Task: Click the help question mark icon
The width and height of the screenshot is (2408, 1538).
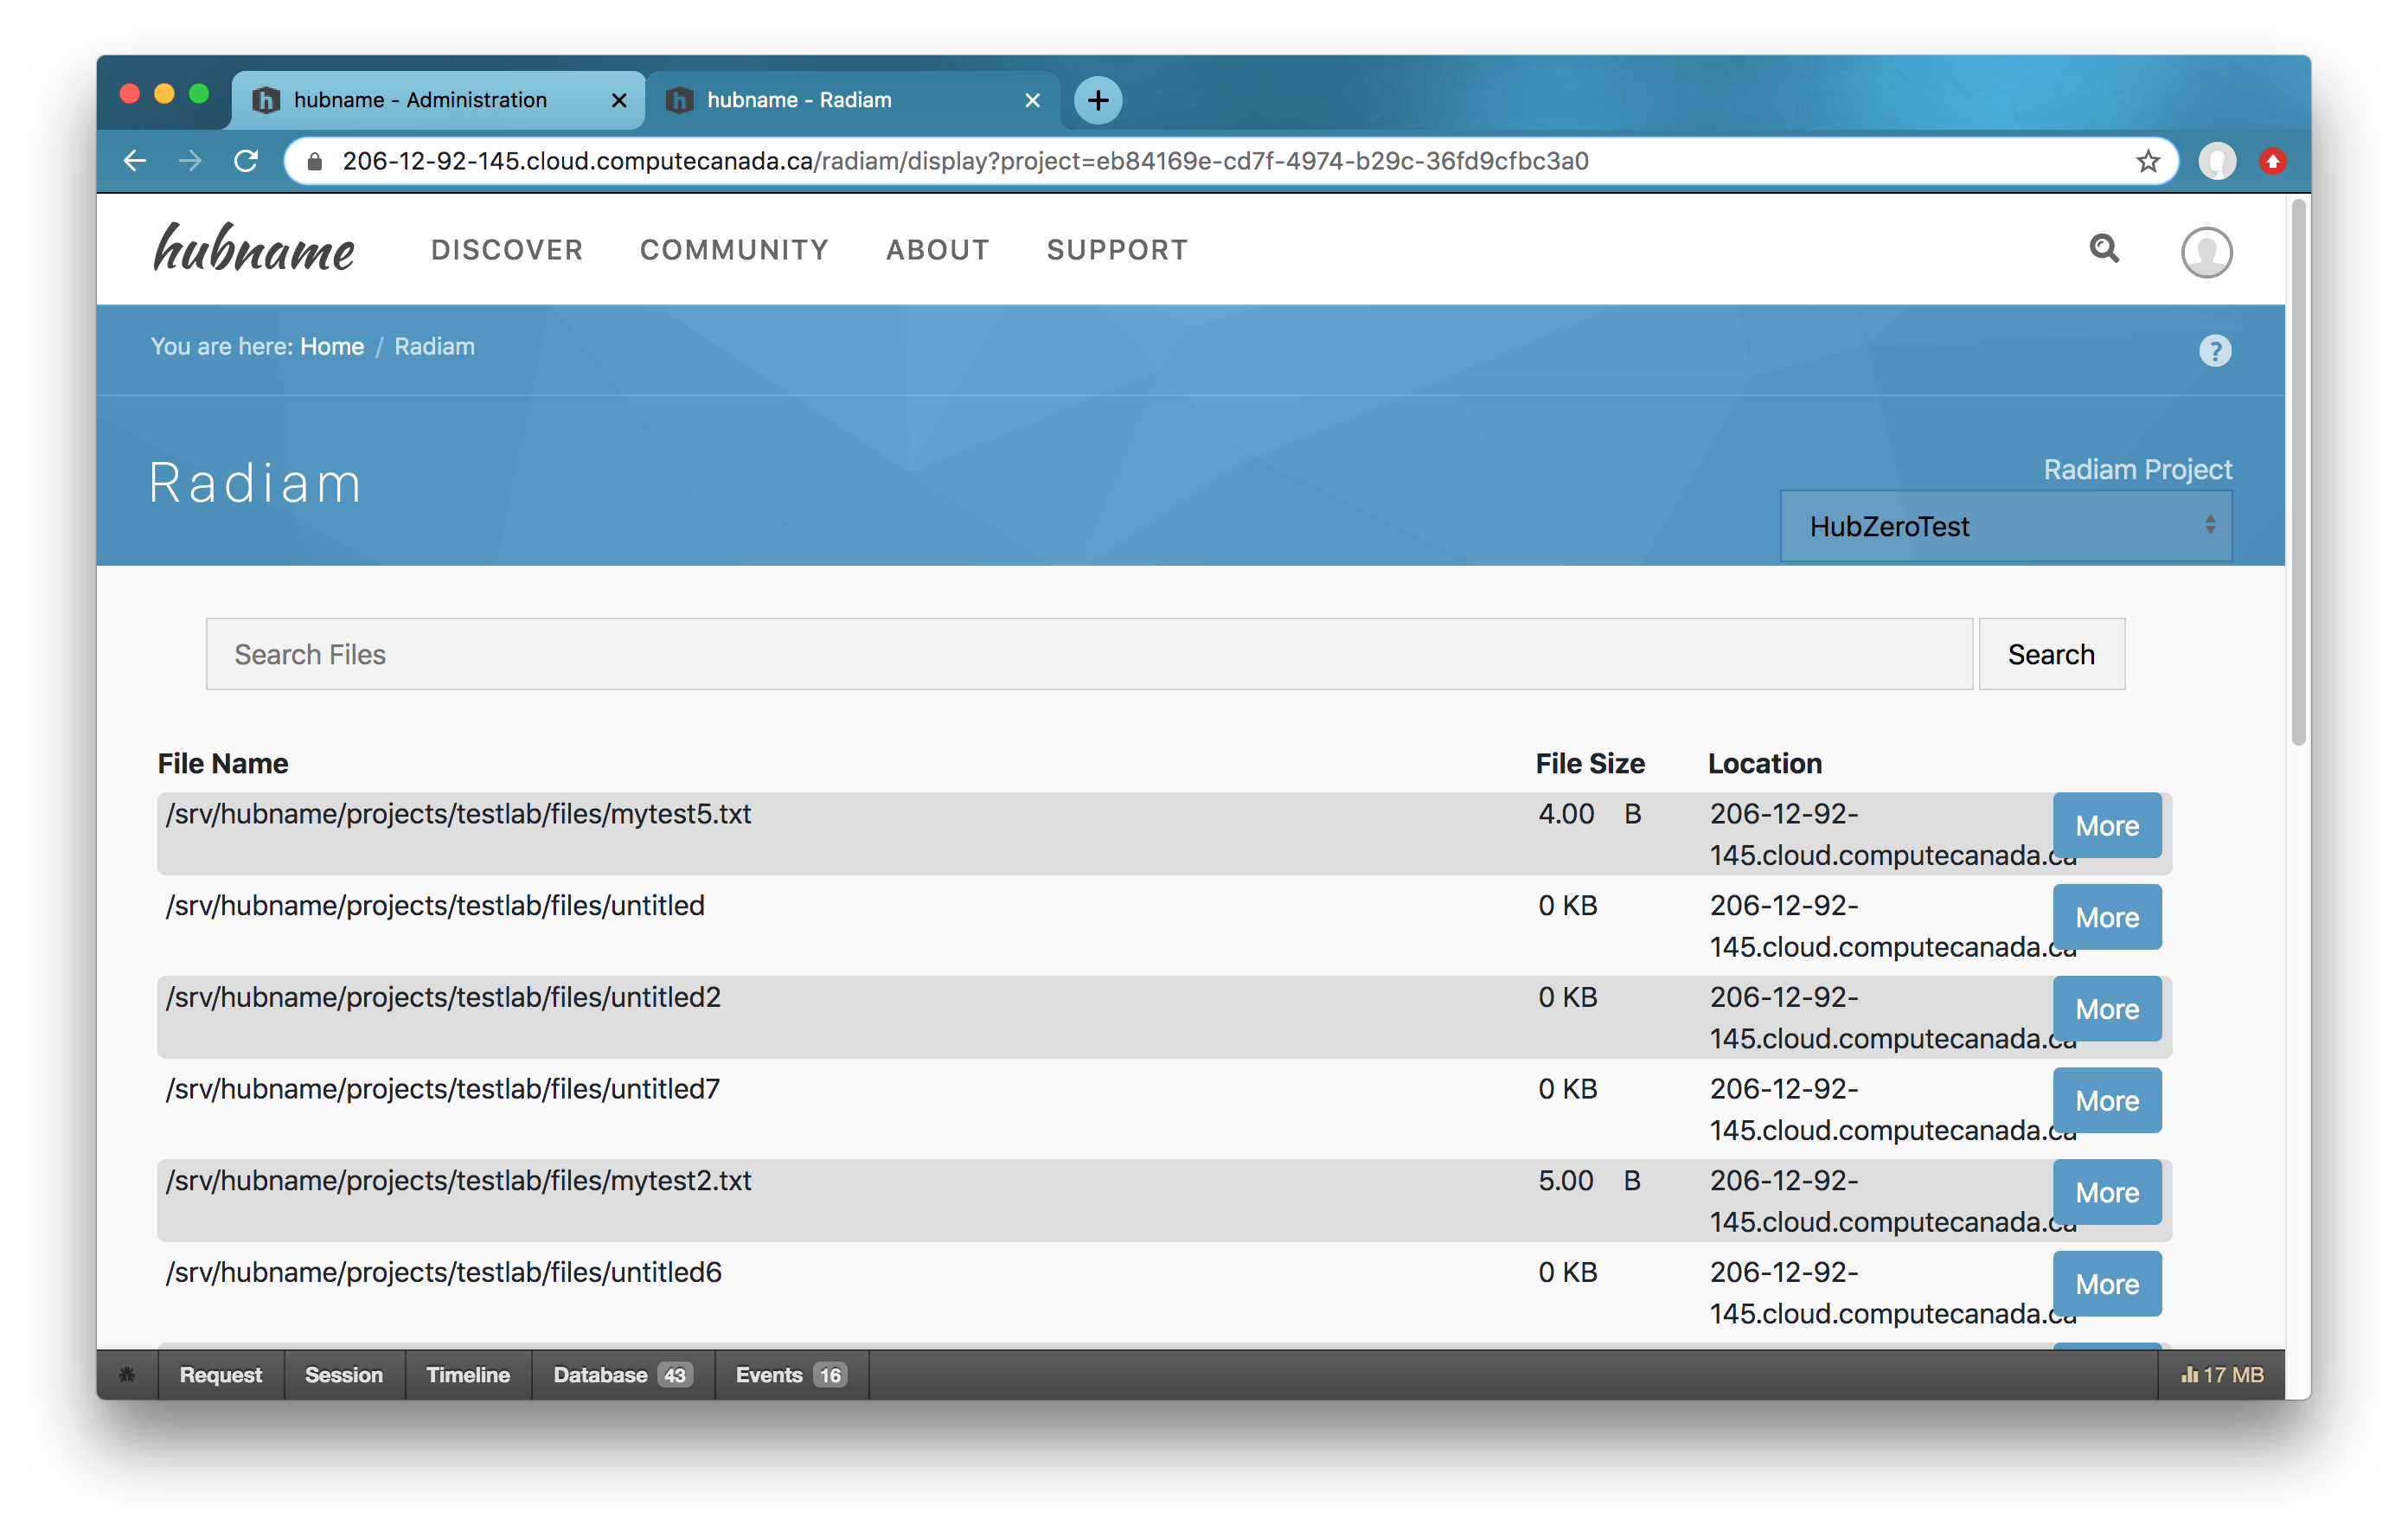Action: pos(2214,350)
